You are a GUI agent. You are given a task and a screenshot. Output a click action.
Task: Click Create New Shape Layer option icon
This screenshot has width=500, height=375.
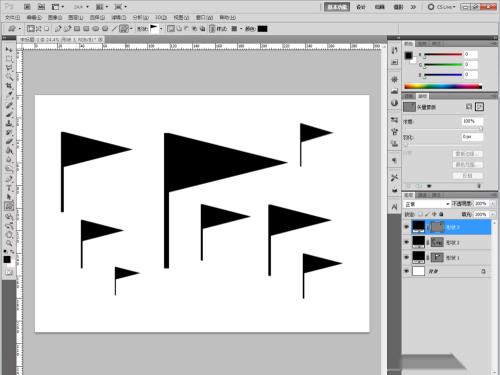tap(171, 29)
